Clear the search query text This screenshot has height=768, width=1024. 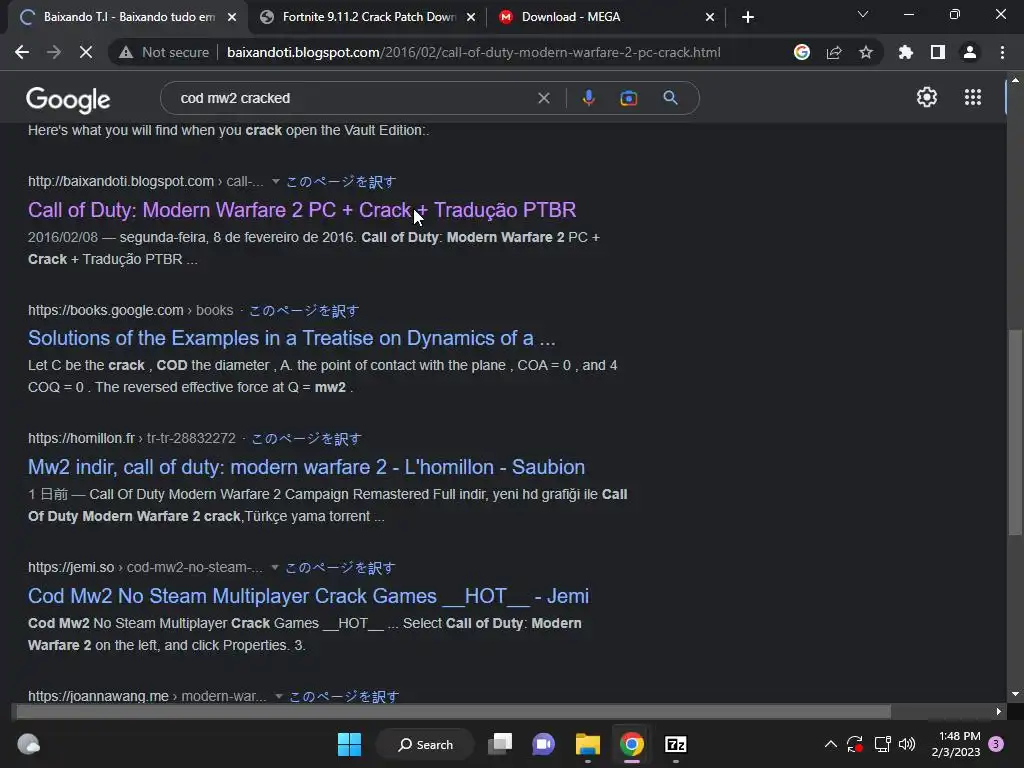click(543, 98)
